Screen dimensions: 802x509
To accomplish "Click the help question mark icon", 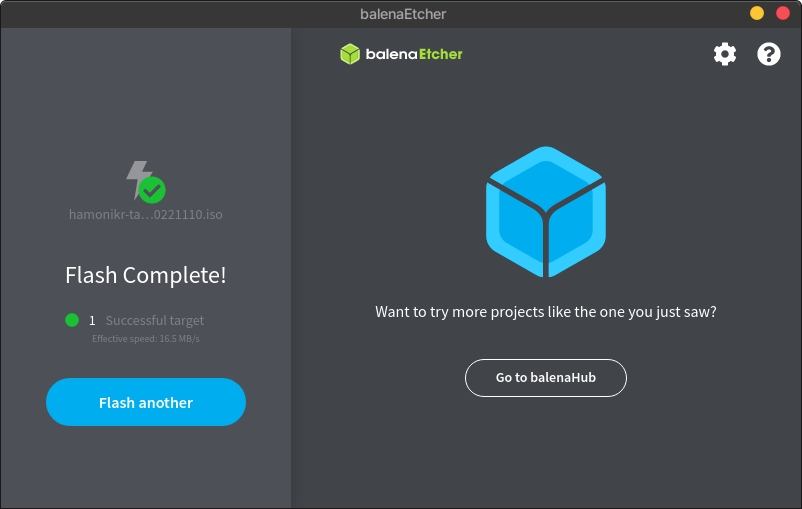I will (x=768, y=54).
